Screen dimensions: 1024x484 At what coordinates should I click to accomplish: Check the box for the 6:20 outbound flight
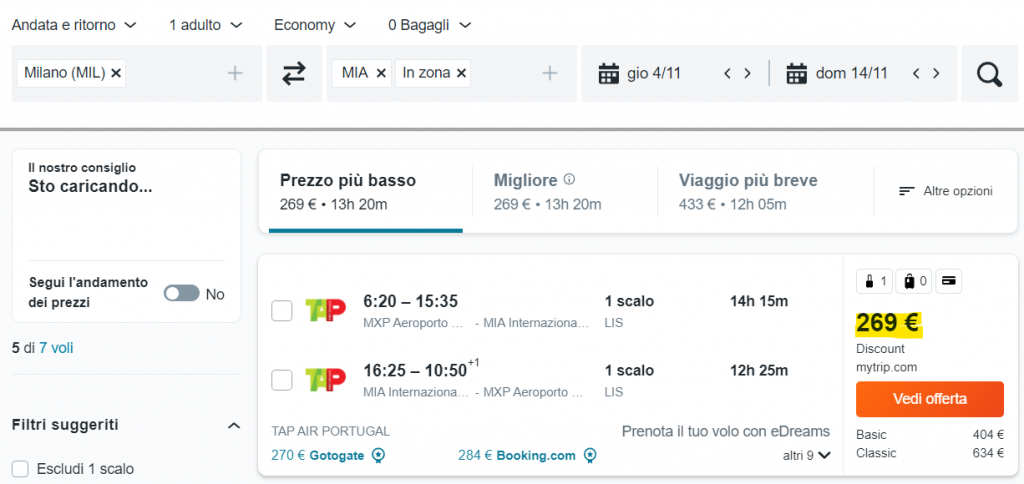tap(282, 311)
